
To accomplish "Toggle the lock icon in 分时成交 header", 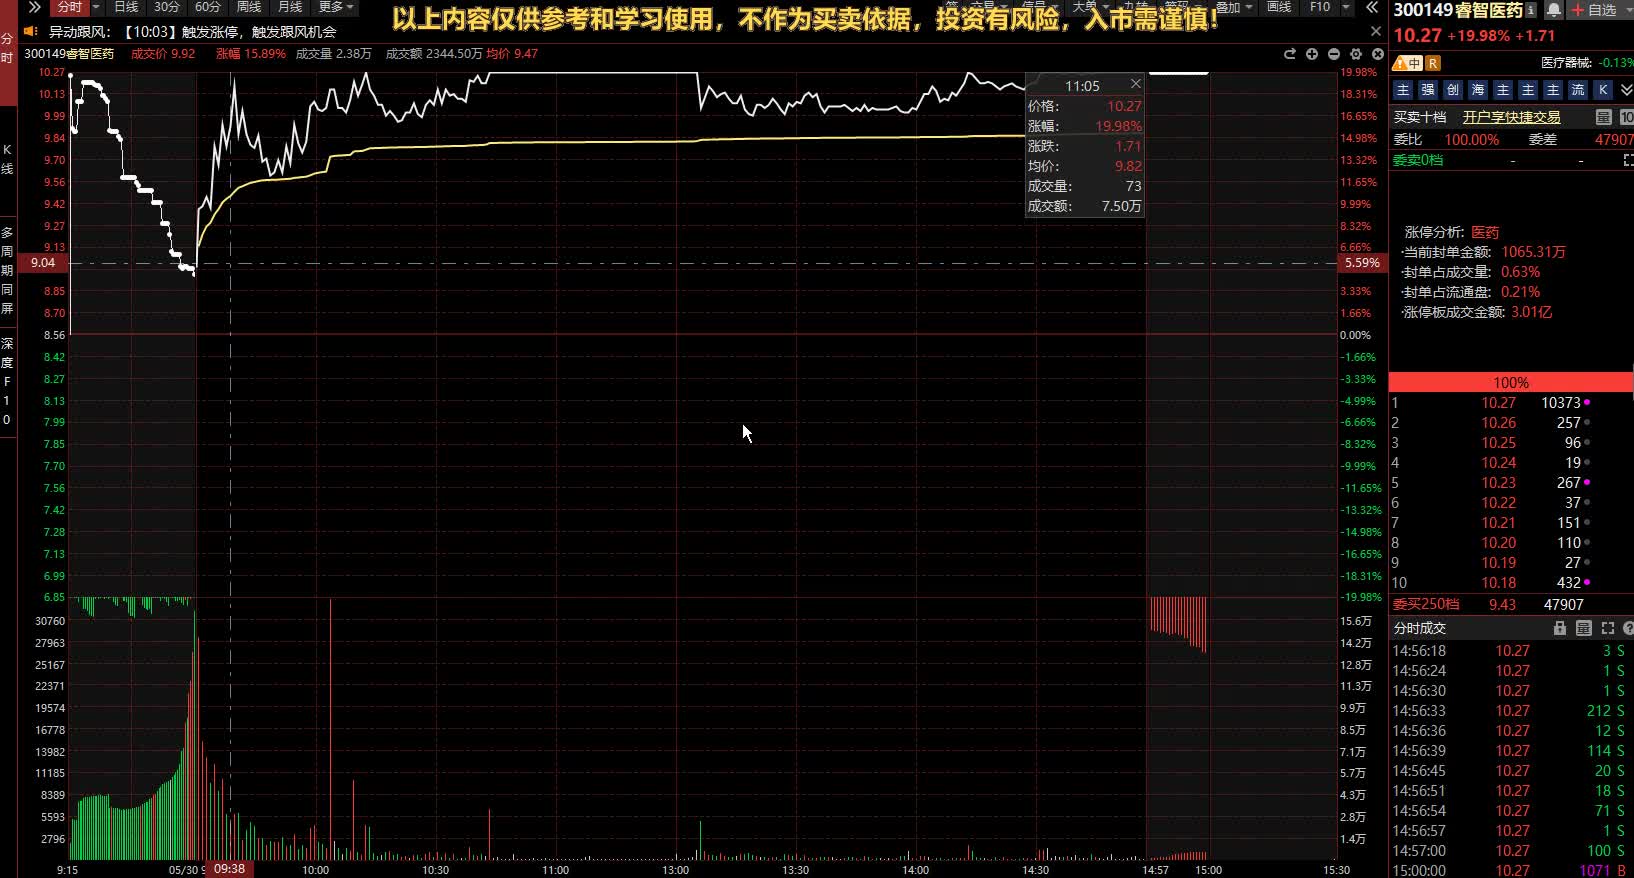I will tap(1559, 628).
